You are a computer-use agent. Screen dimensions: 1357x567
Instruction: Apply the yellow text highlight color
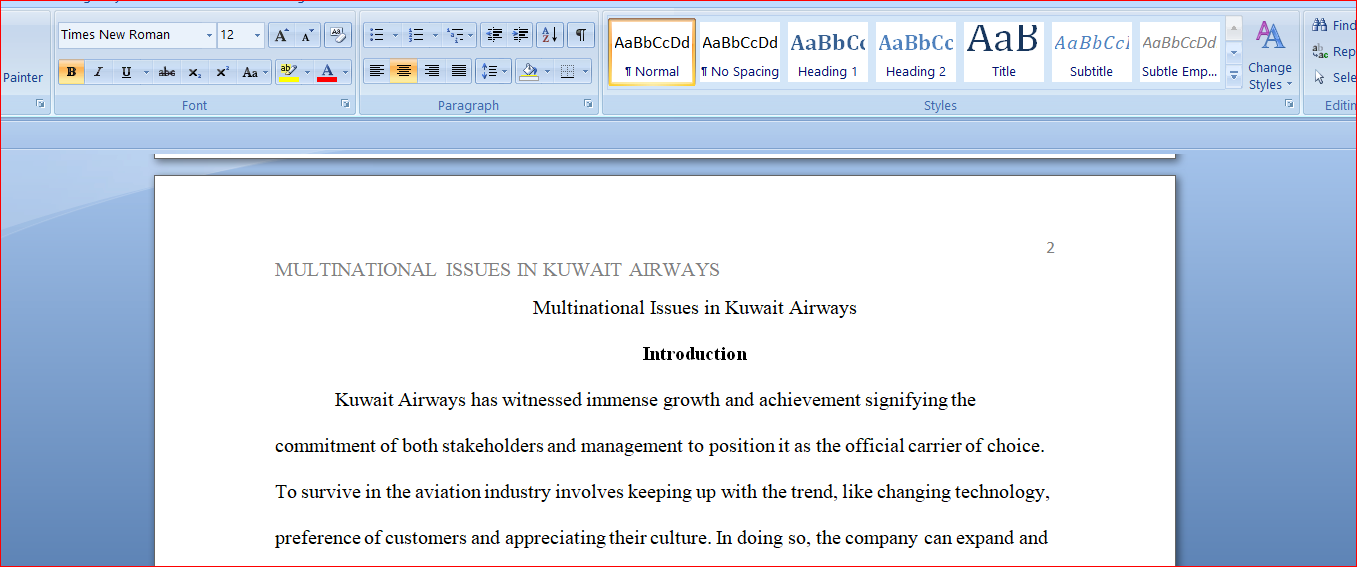[289, 72]
